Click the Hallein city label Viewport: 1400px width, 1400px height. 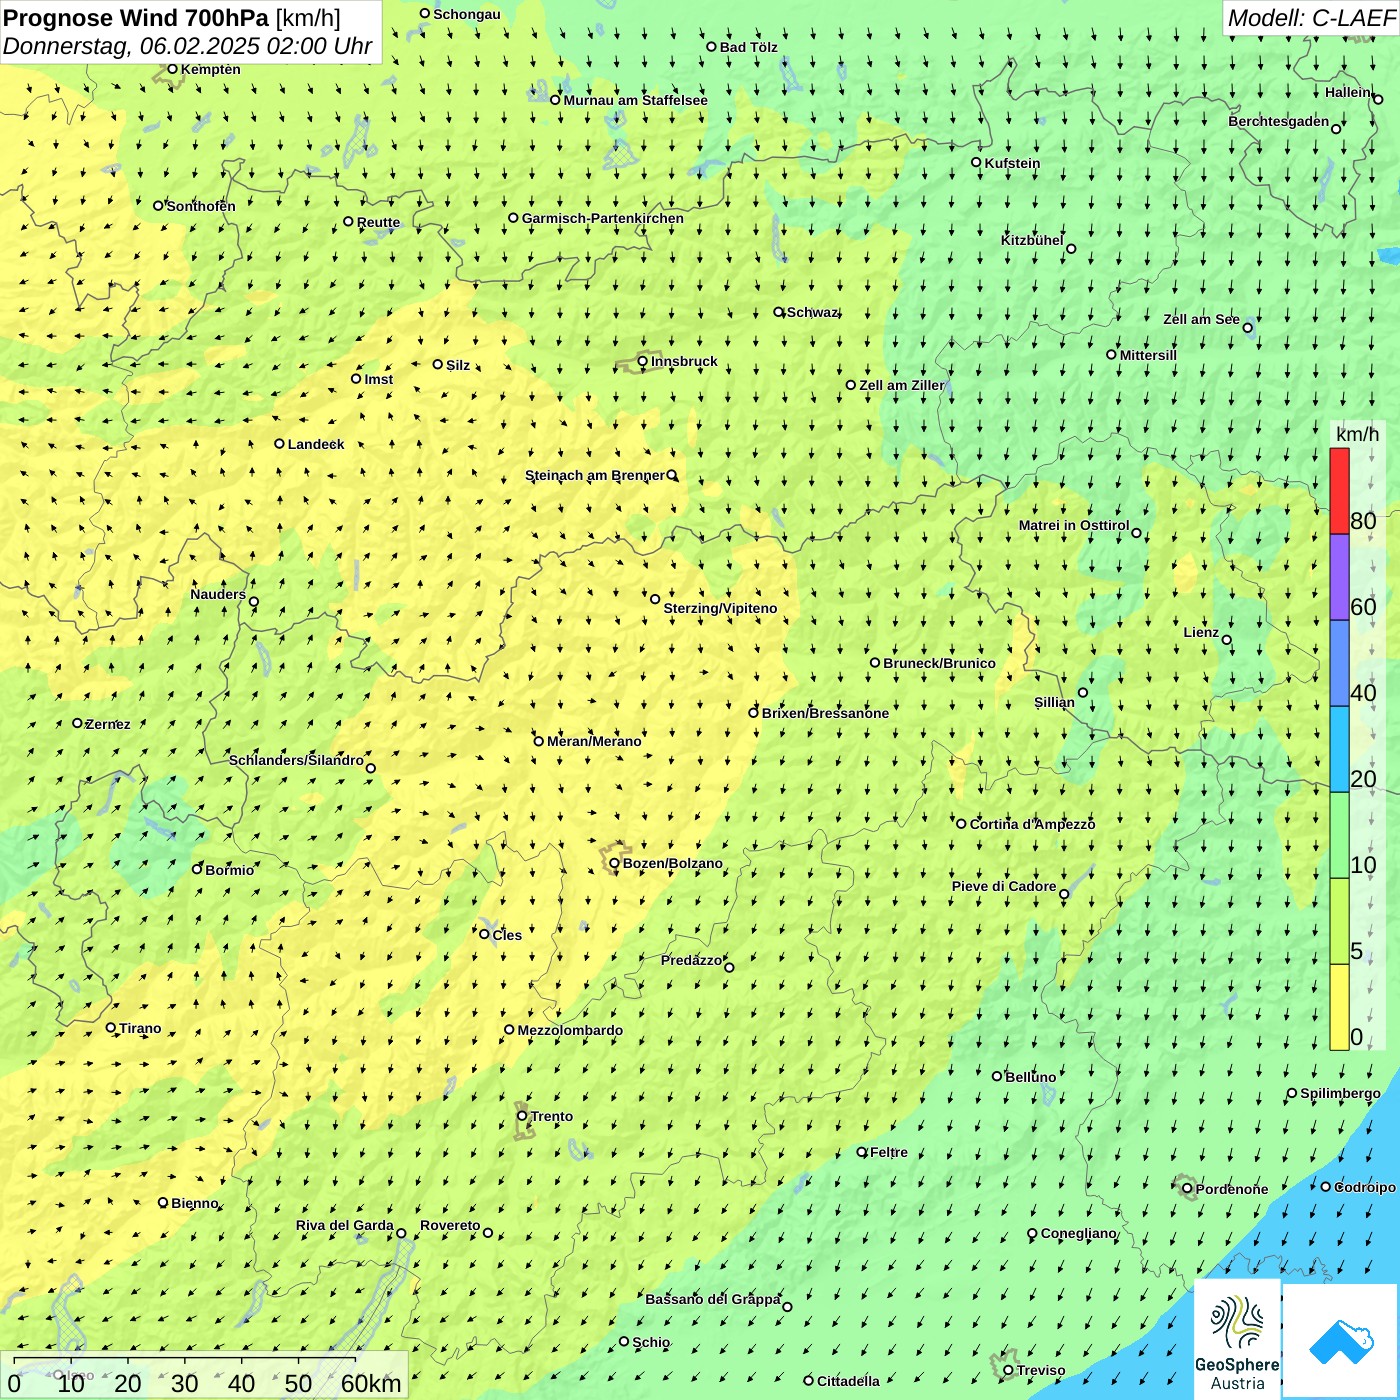tap(1348, 92)
